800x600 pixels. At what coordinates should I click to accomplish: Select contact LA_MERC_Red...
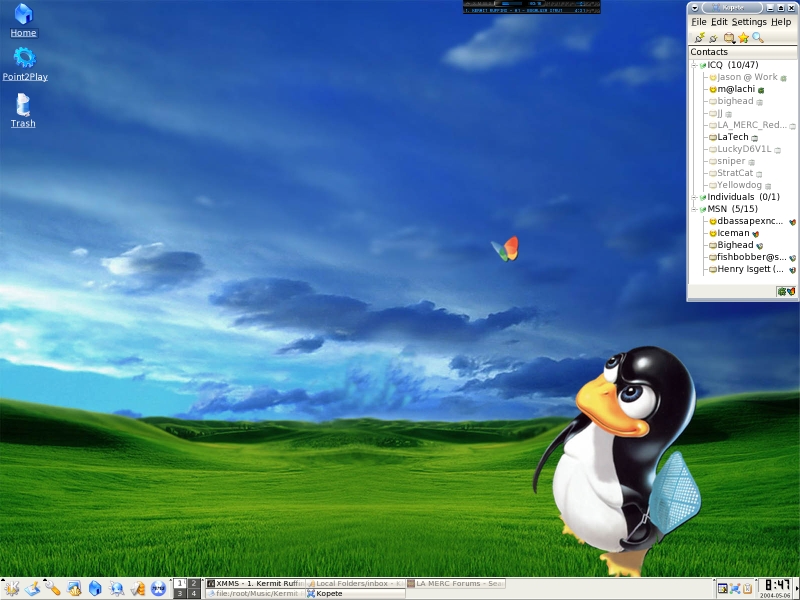[x=752, y=125]
